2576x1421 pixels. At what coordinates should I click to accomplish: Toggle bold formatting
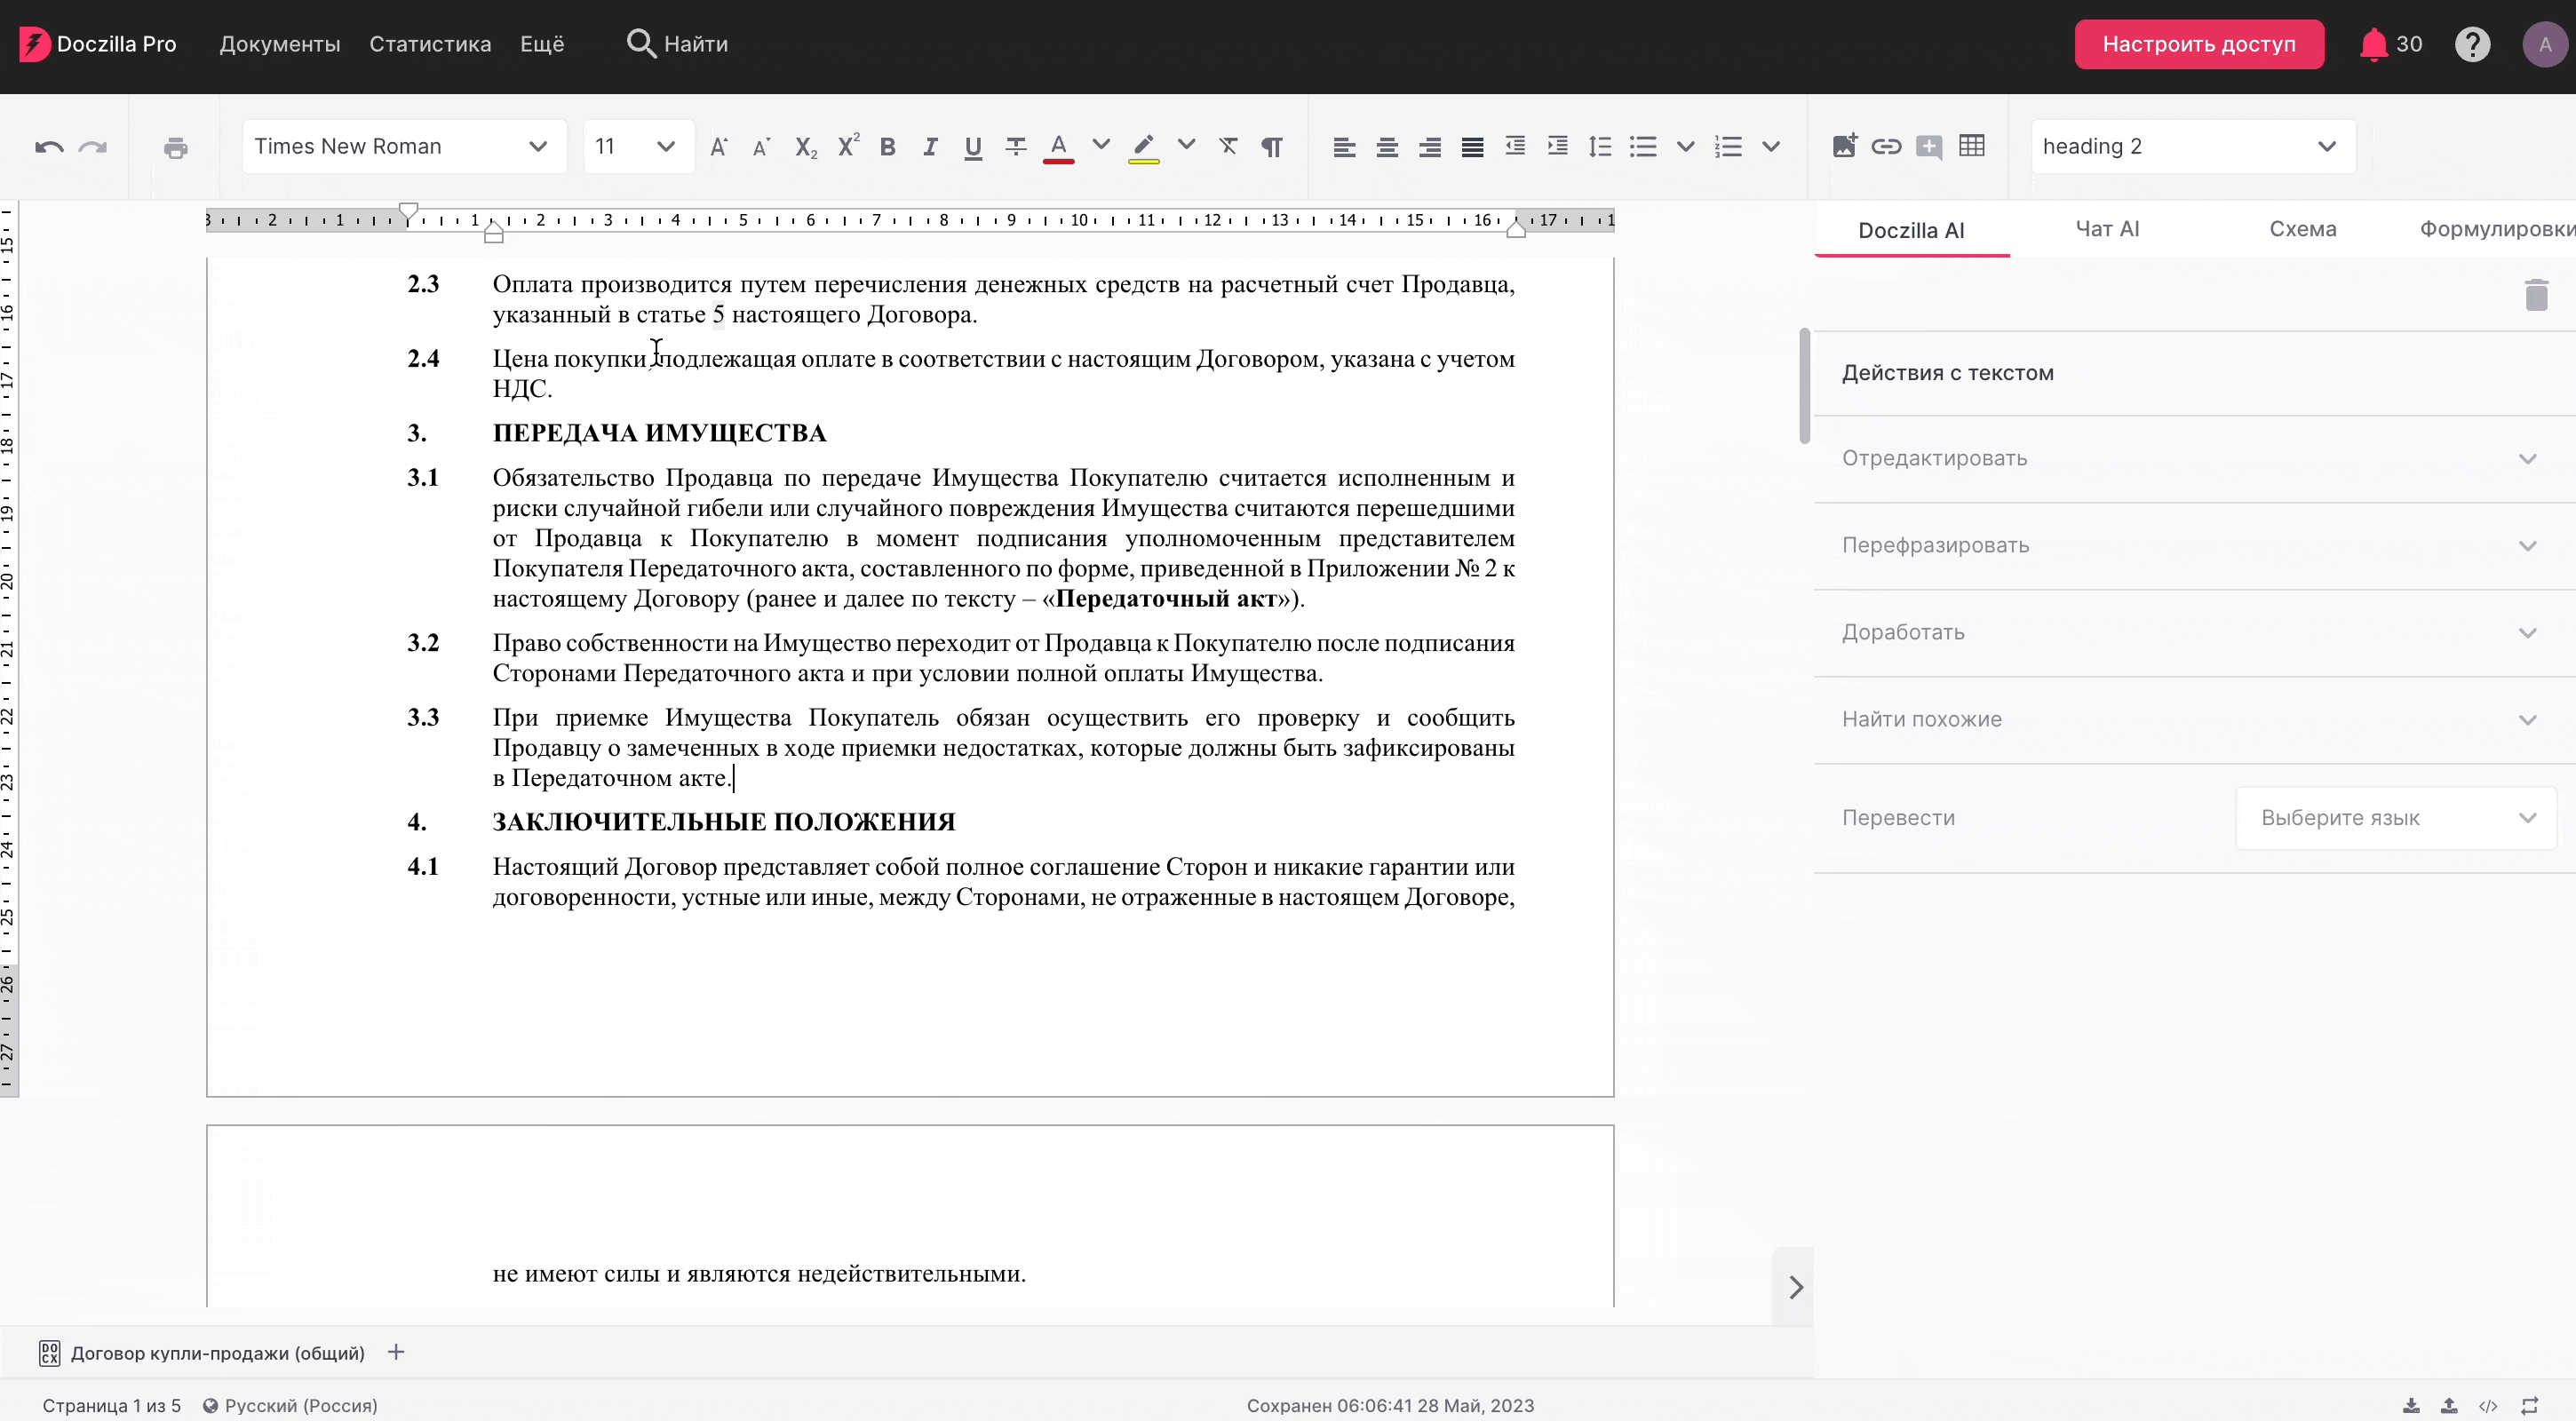click(x=888, y=147)
